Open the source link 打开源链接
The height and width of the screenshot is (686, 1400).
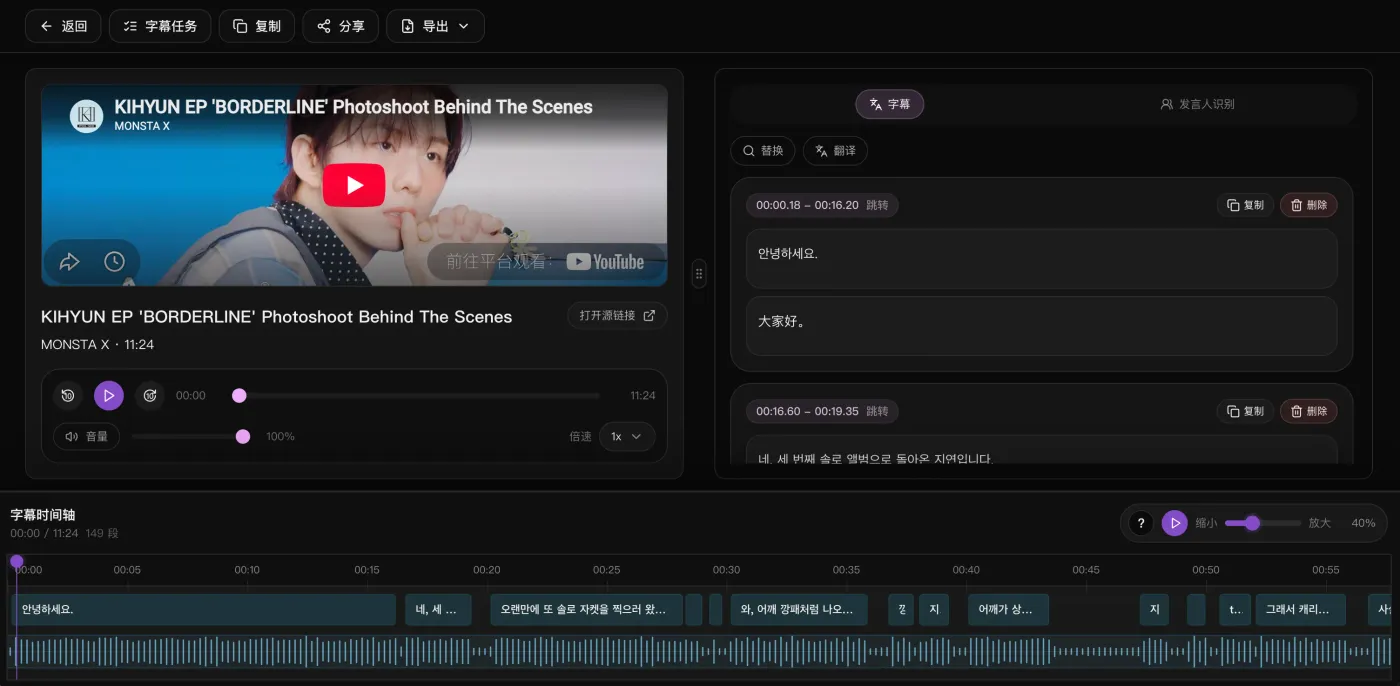click(617, 316)
